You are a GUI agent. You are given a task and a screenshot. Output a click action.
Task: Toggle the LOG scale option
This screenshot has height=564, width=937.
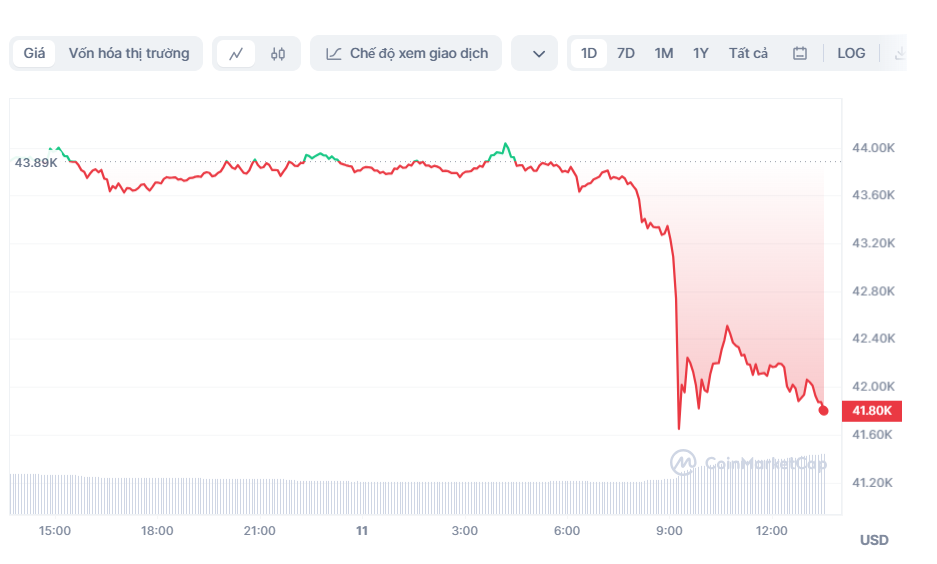[x=851, y=54]
